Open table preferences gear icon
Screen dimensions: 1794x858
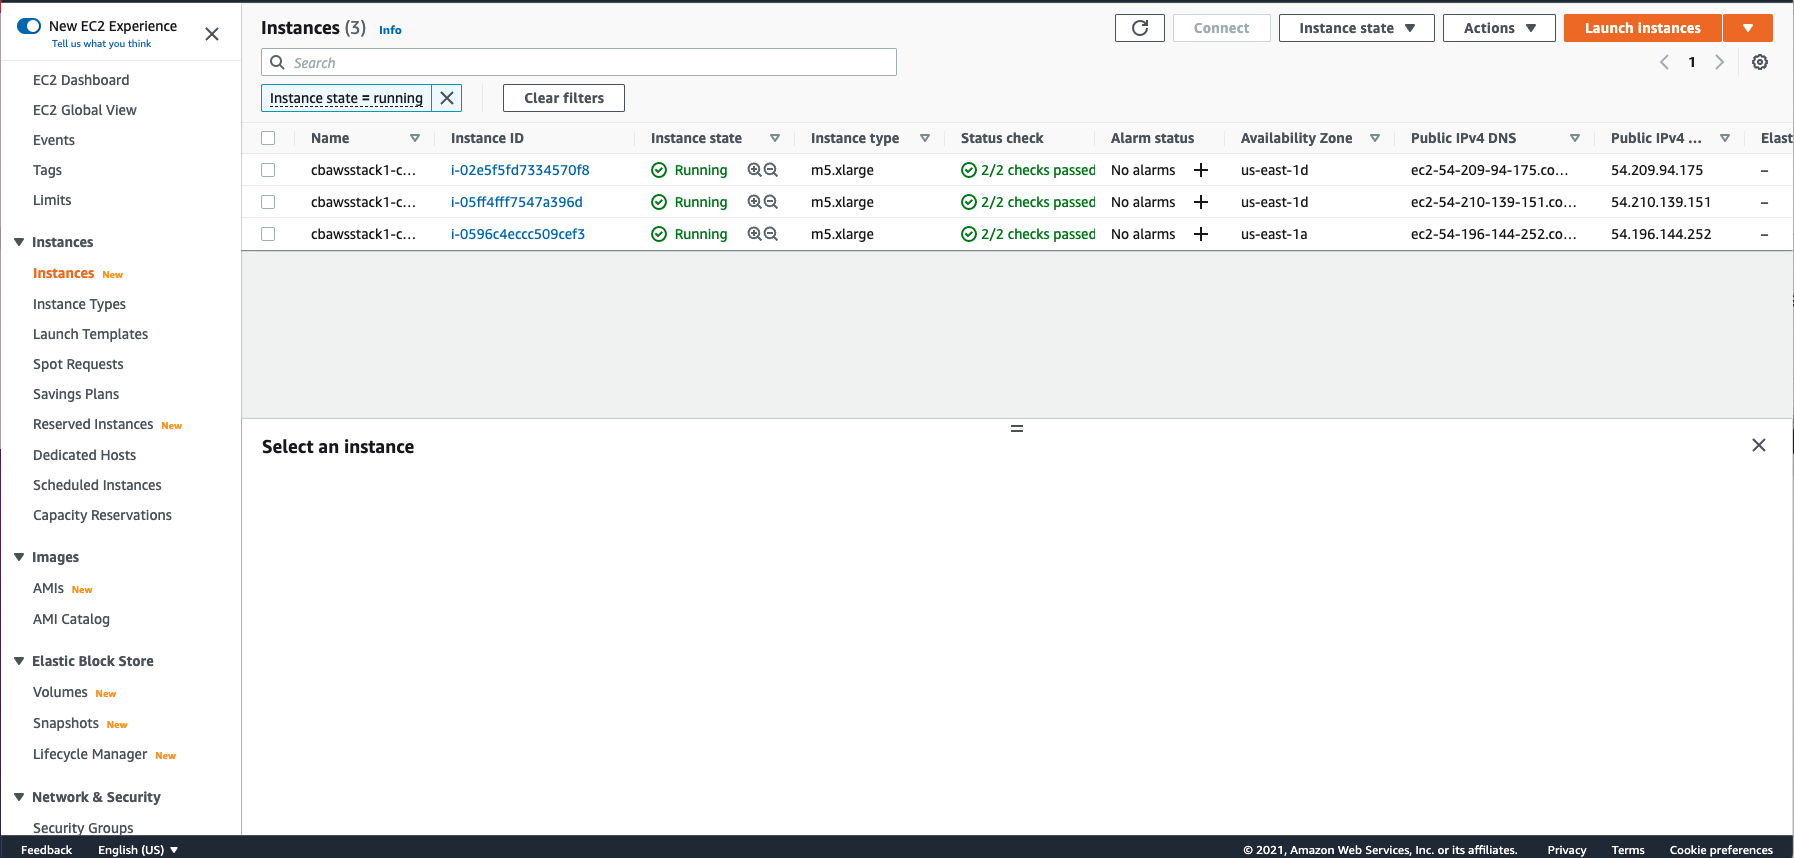click(x=1760, y=62)
